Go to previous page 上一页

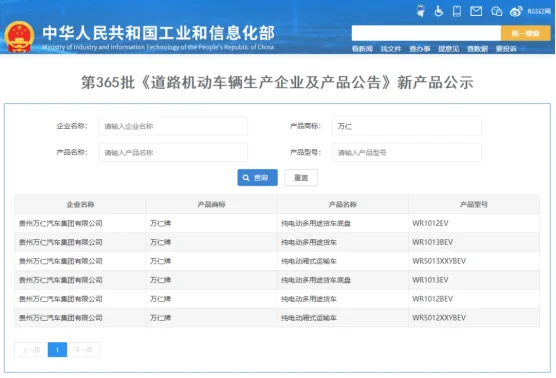[31, 350]
